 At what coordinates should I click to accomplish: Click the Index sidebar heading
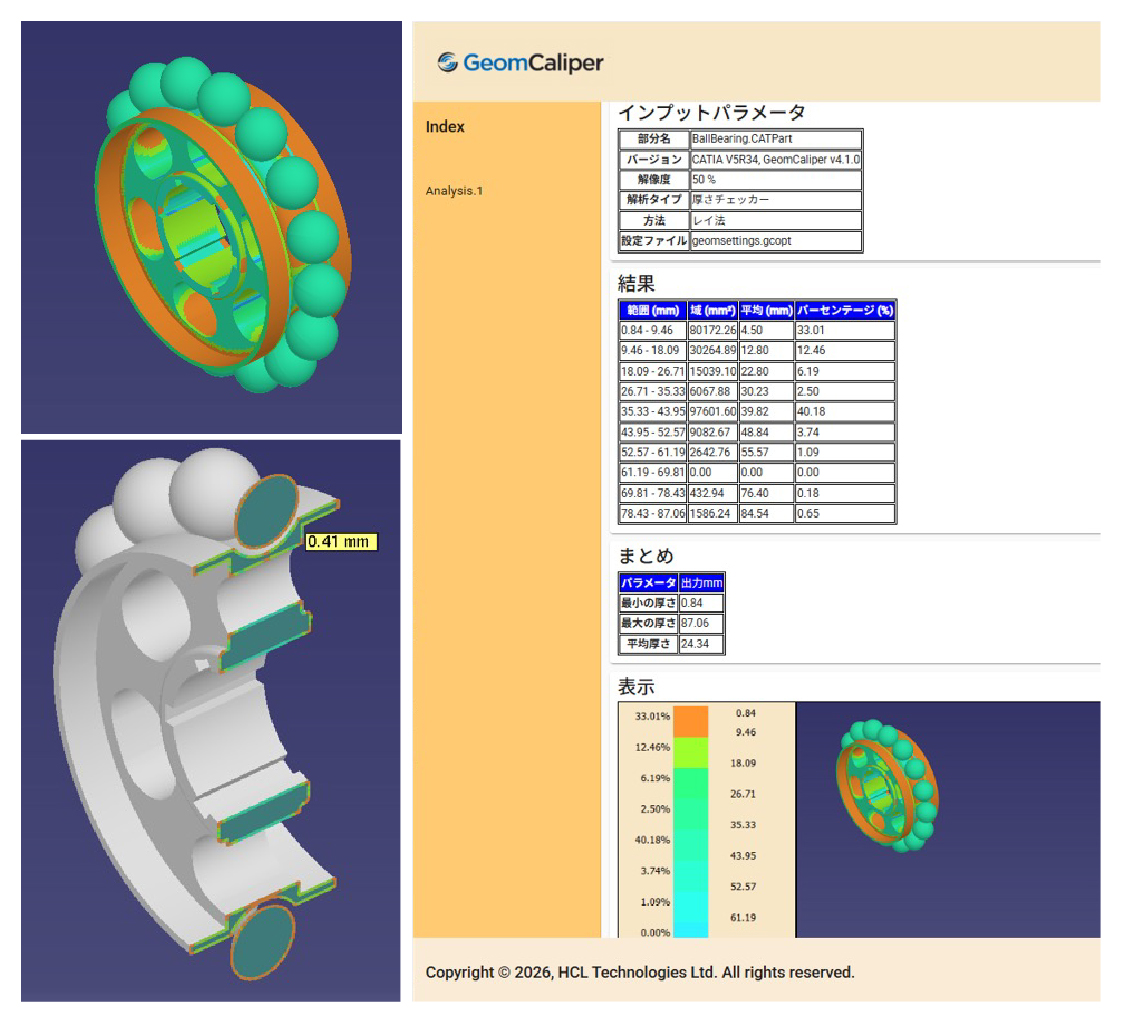coord(445,127)
